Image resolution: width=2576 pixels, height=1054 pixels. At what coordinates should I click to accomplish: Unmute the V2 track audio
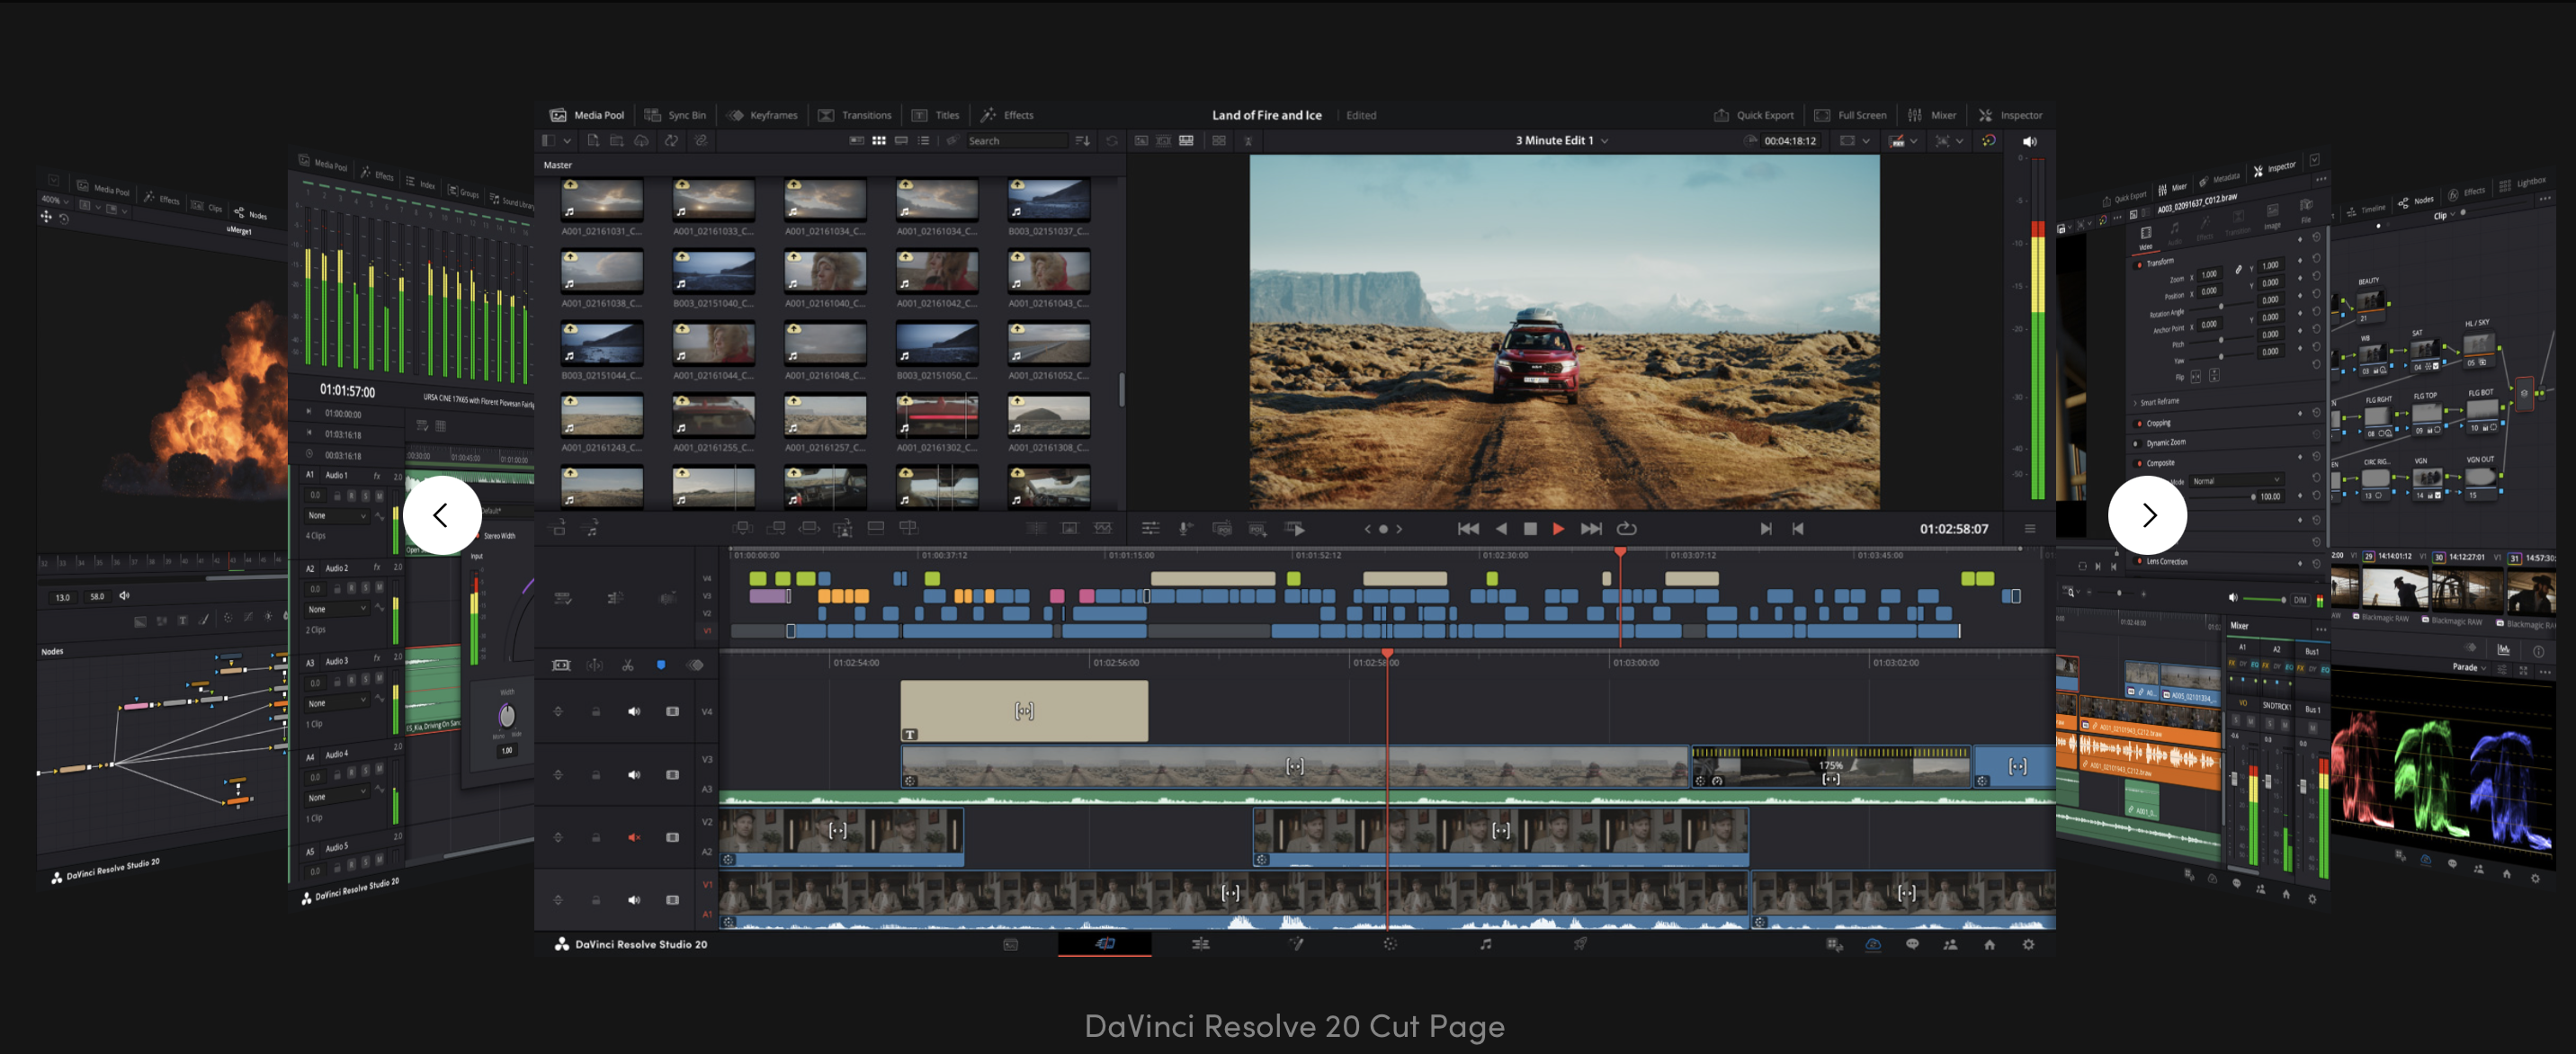(x=633, y=837)
